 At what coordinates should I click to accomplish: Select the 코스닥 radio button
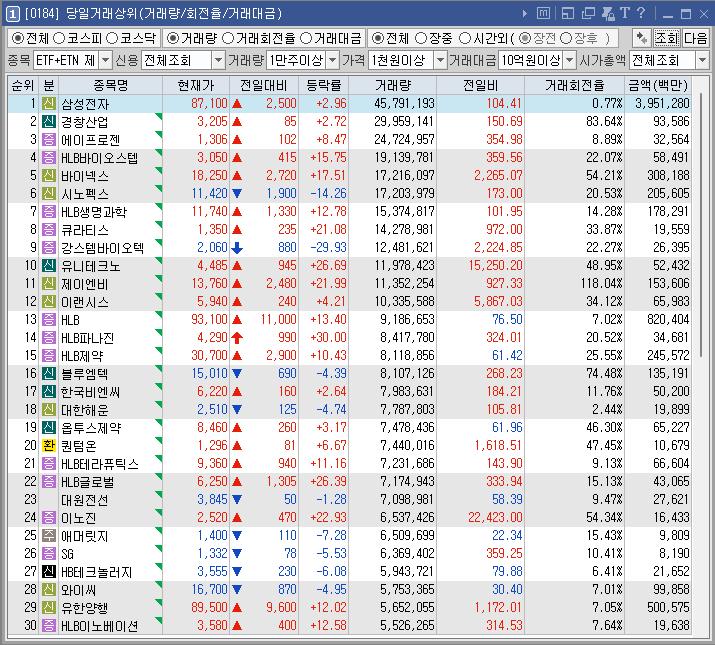[112, 38]
